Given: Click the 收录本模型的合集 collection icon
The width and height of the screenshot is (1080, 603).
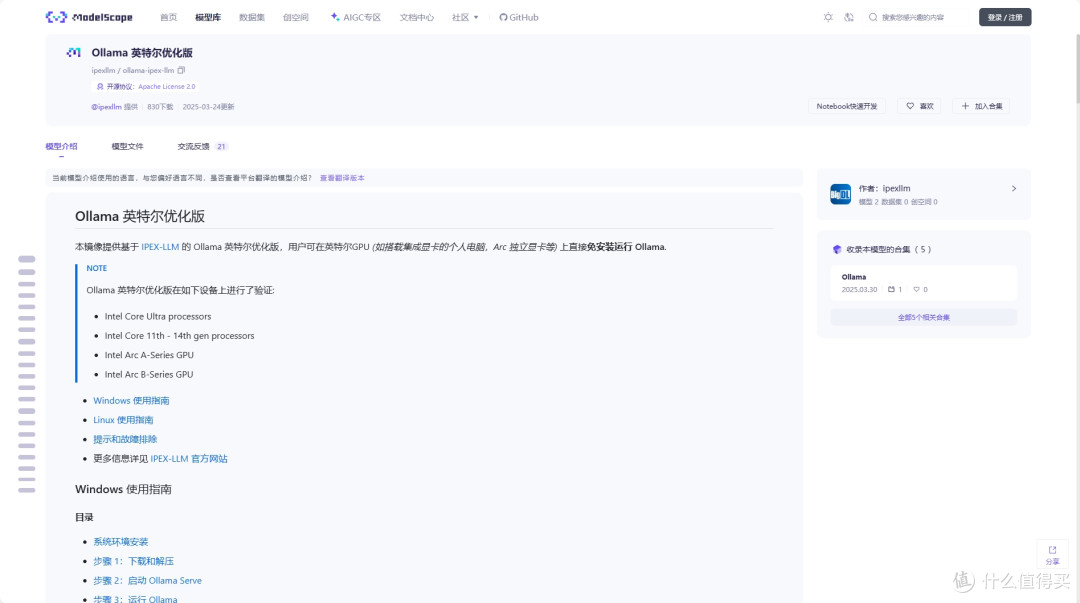Looking at the screenshot, I should 837,249.
